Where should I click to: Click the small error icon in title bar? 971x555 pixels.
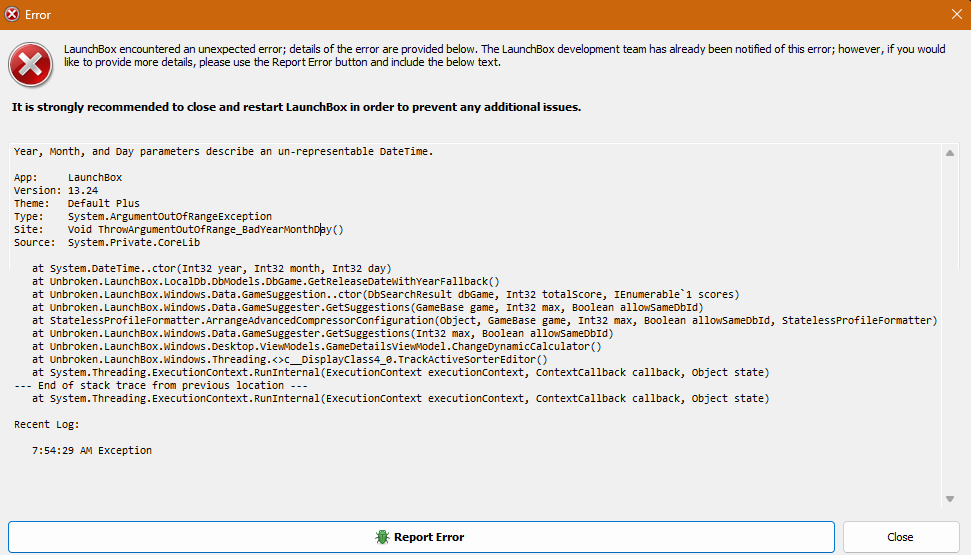12,15
